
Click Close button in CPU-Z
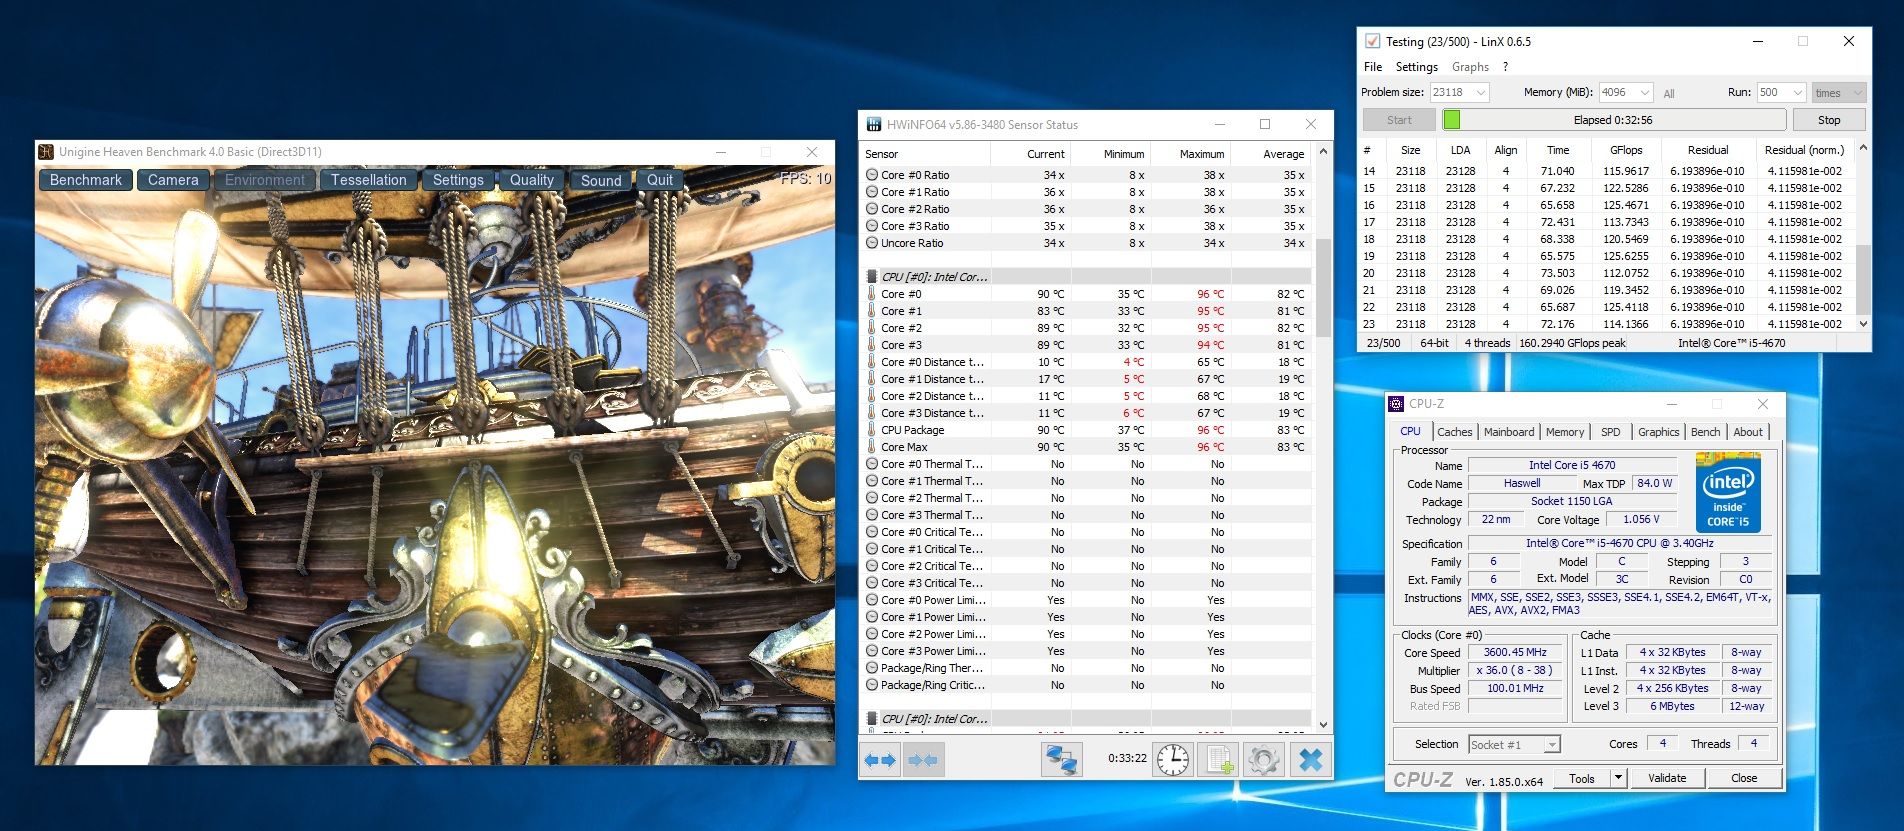1743,778
